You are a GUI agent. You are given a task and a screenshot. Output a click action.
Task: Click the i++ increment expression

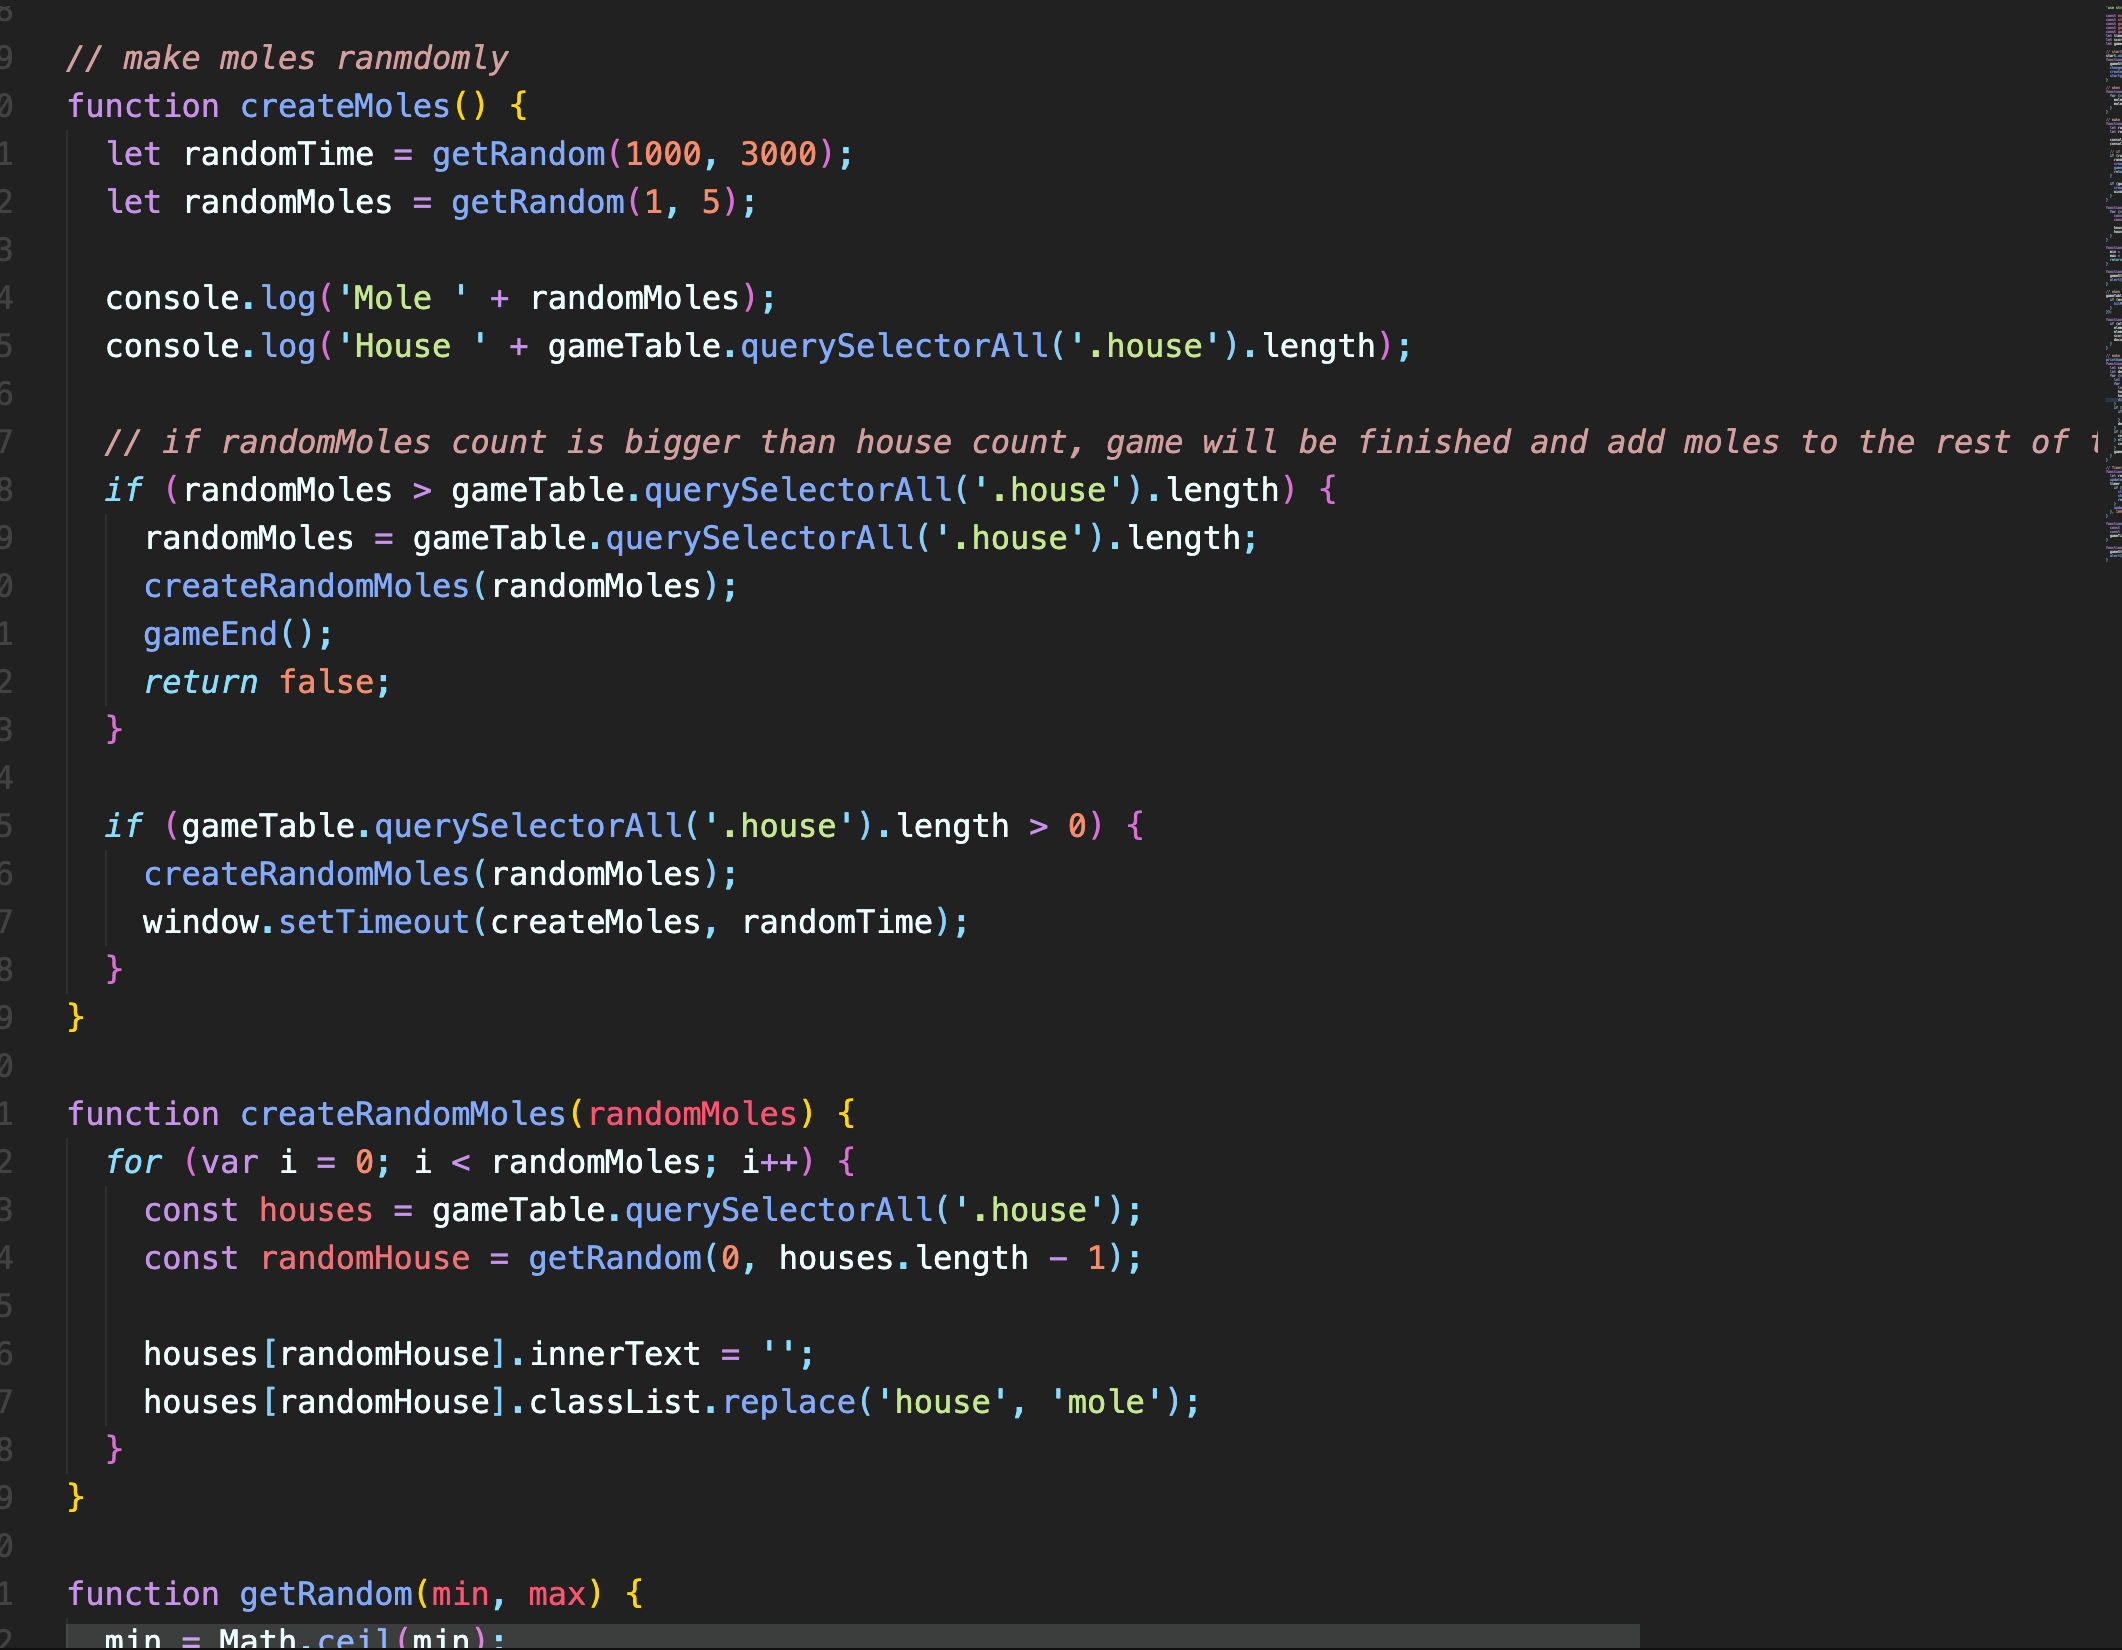click(x=770, y=1162)
